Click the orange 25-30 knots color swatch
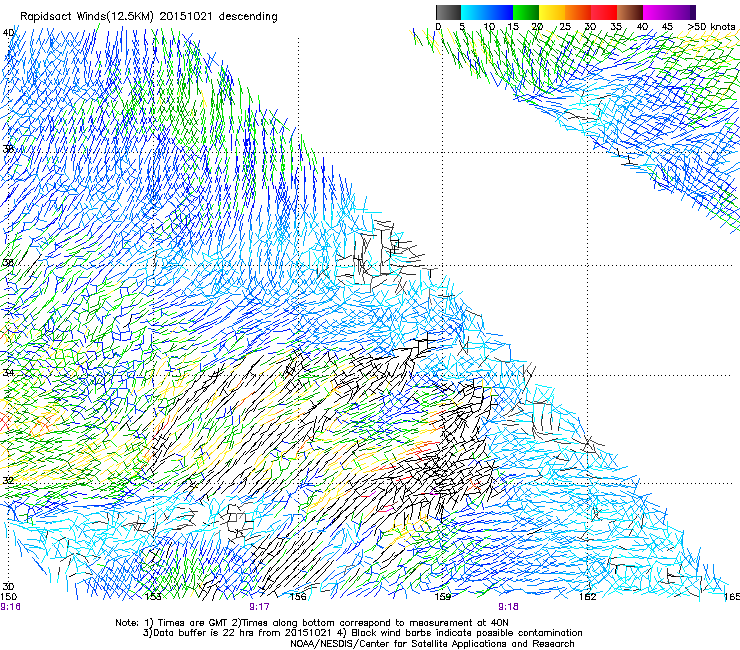 pos(578,12)
